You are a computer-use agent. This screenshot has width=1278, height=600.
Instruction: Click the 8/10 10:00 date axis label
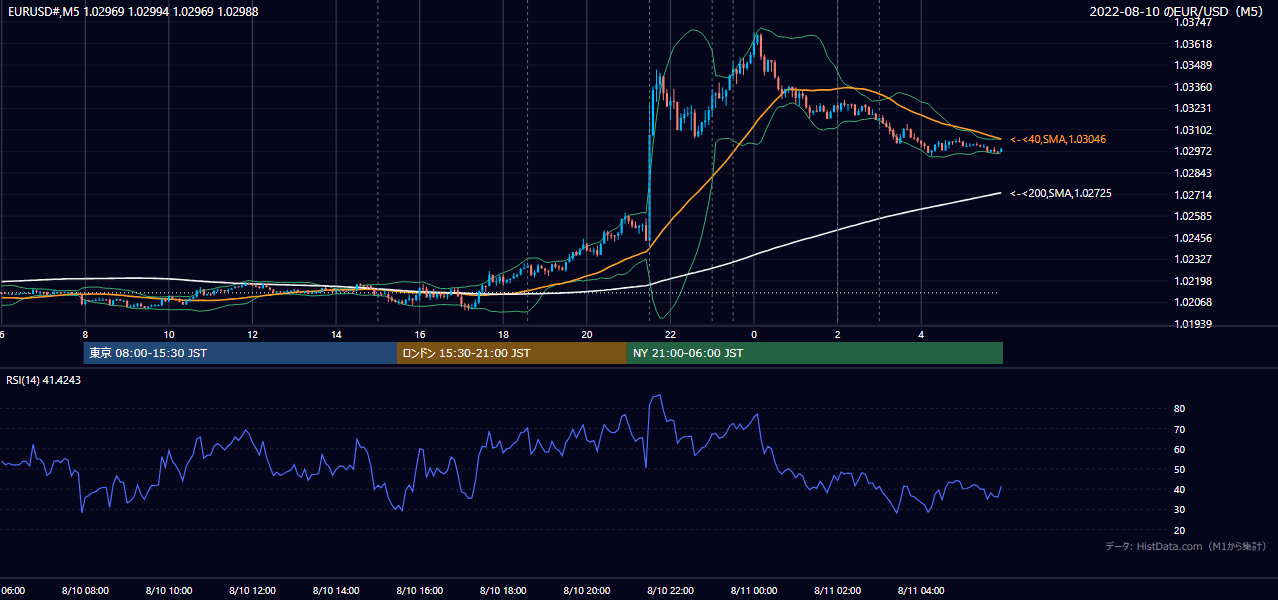point(168,591)
